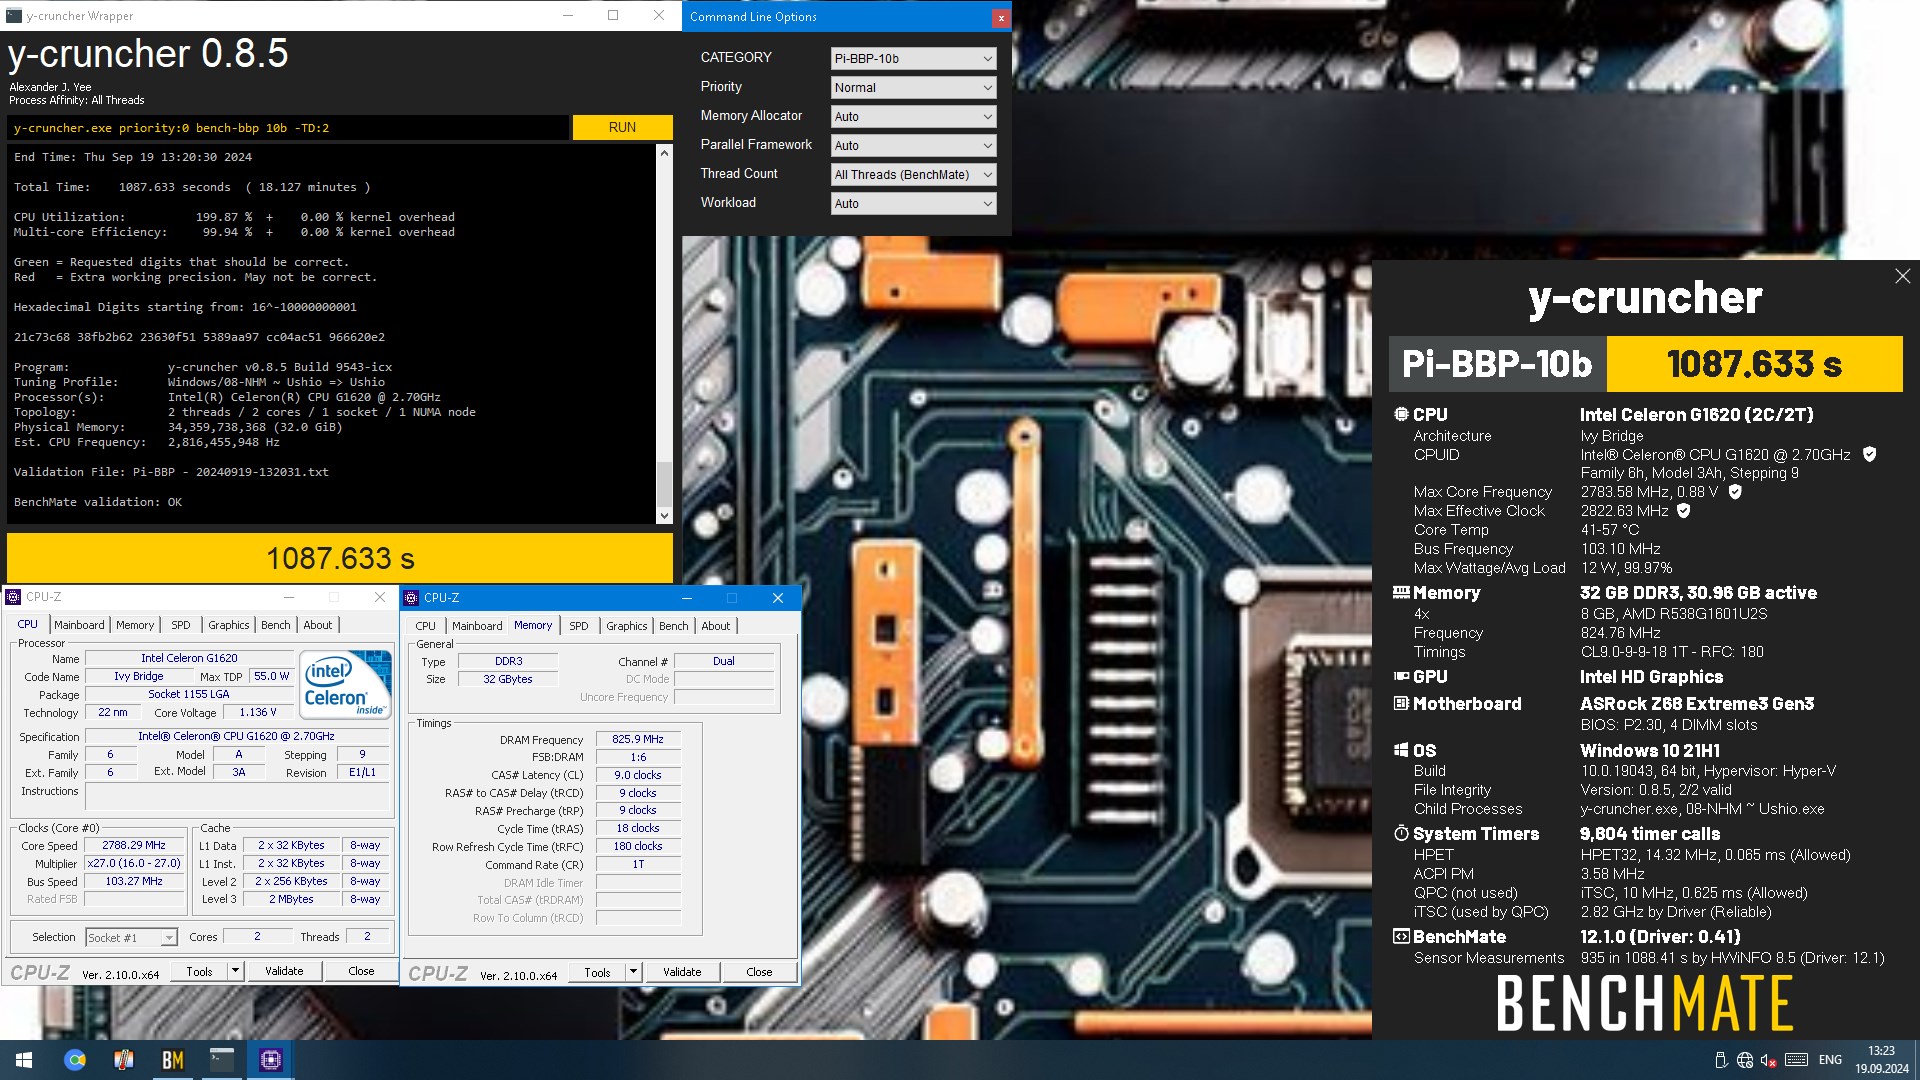Open the Selection Socket #1 dropdown in CPU-Z
This screenshot has width=1920, height=1080.
131,937
